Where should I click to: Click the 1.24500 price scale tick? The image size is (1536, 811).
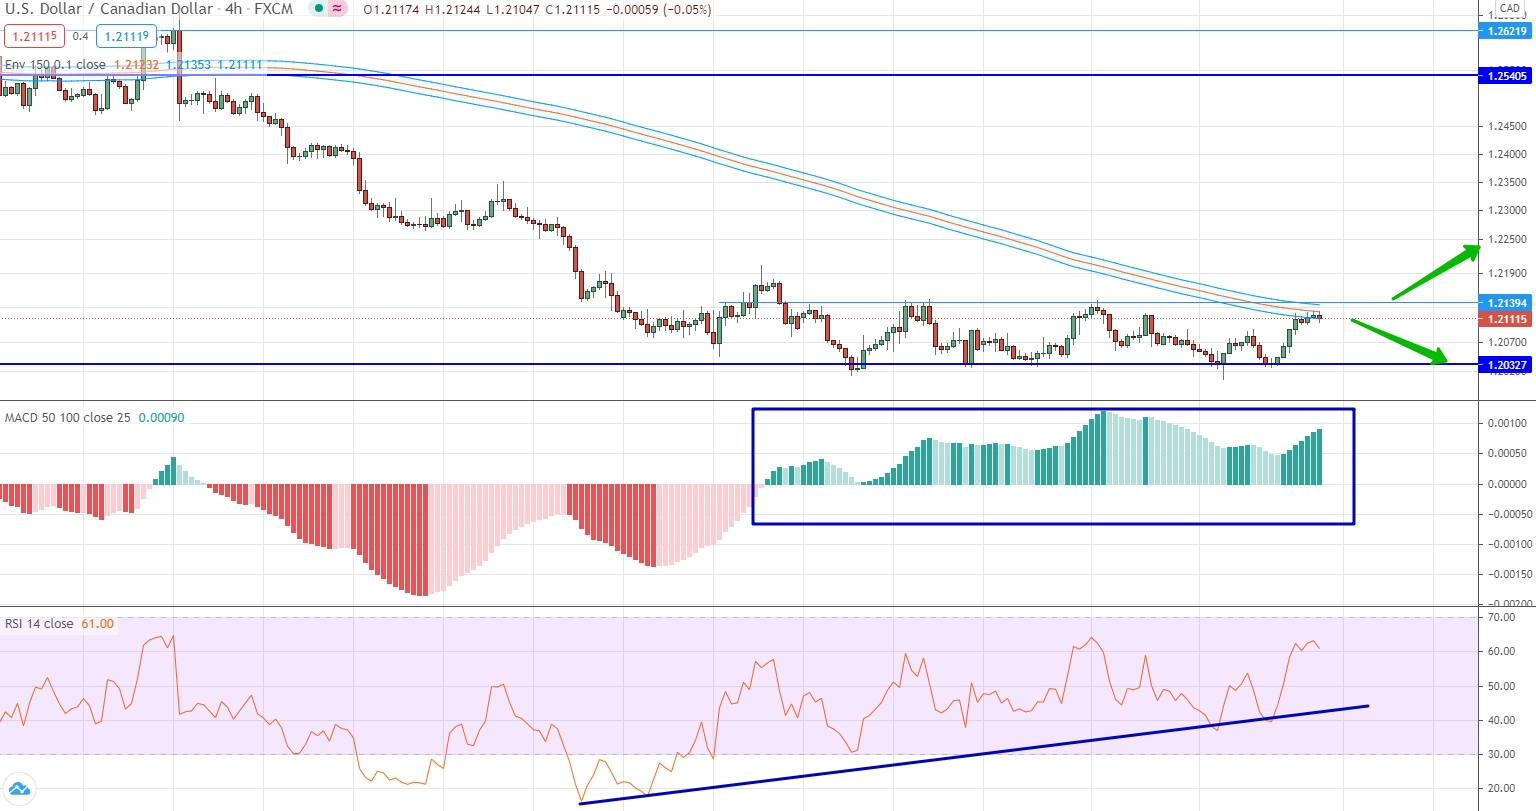[x=1508, y=126]
